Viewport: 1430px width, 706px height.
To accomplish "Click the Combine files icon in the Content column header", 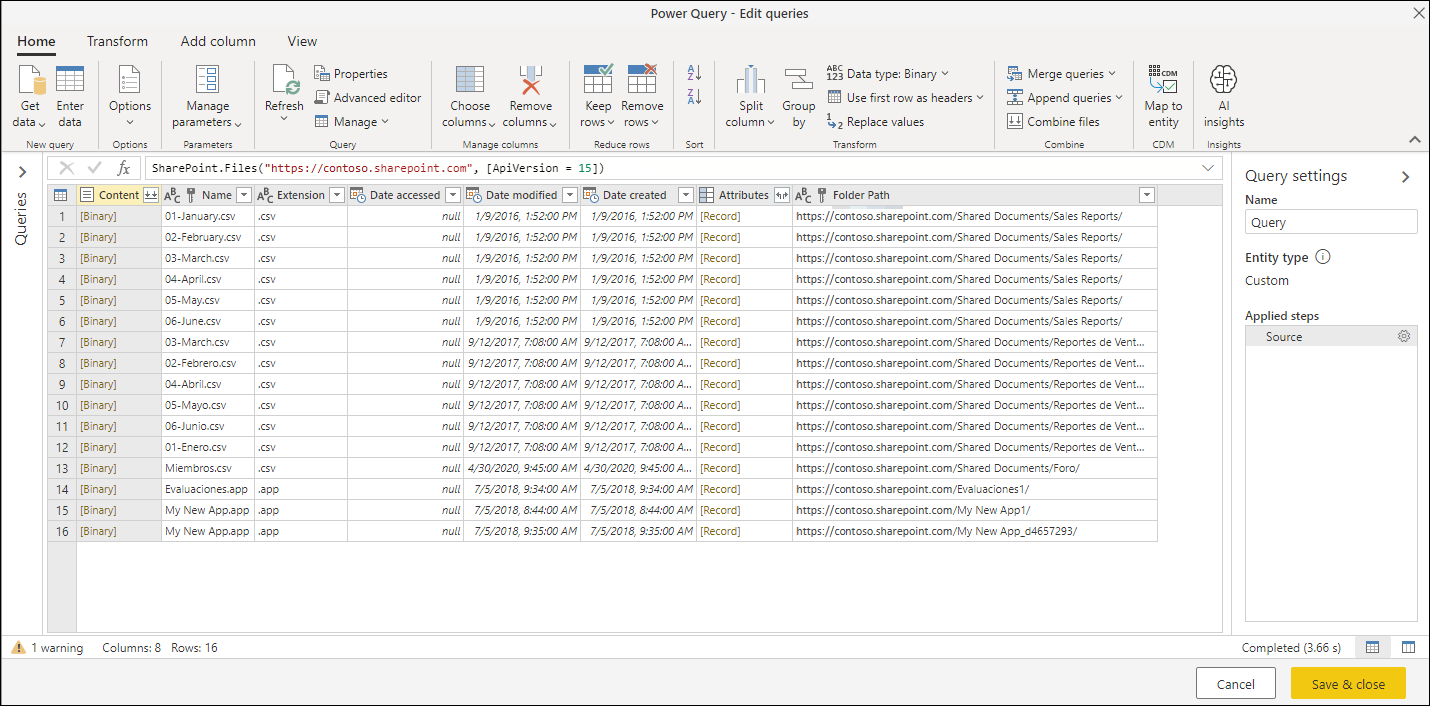I will coord(151,195).
